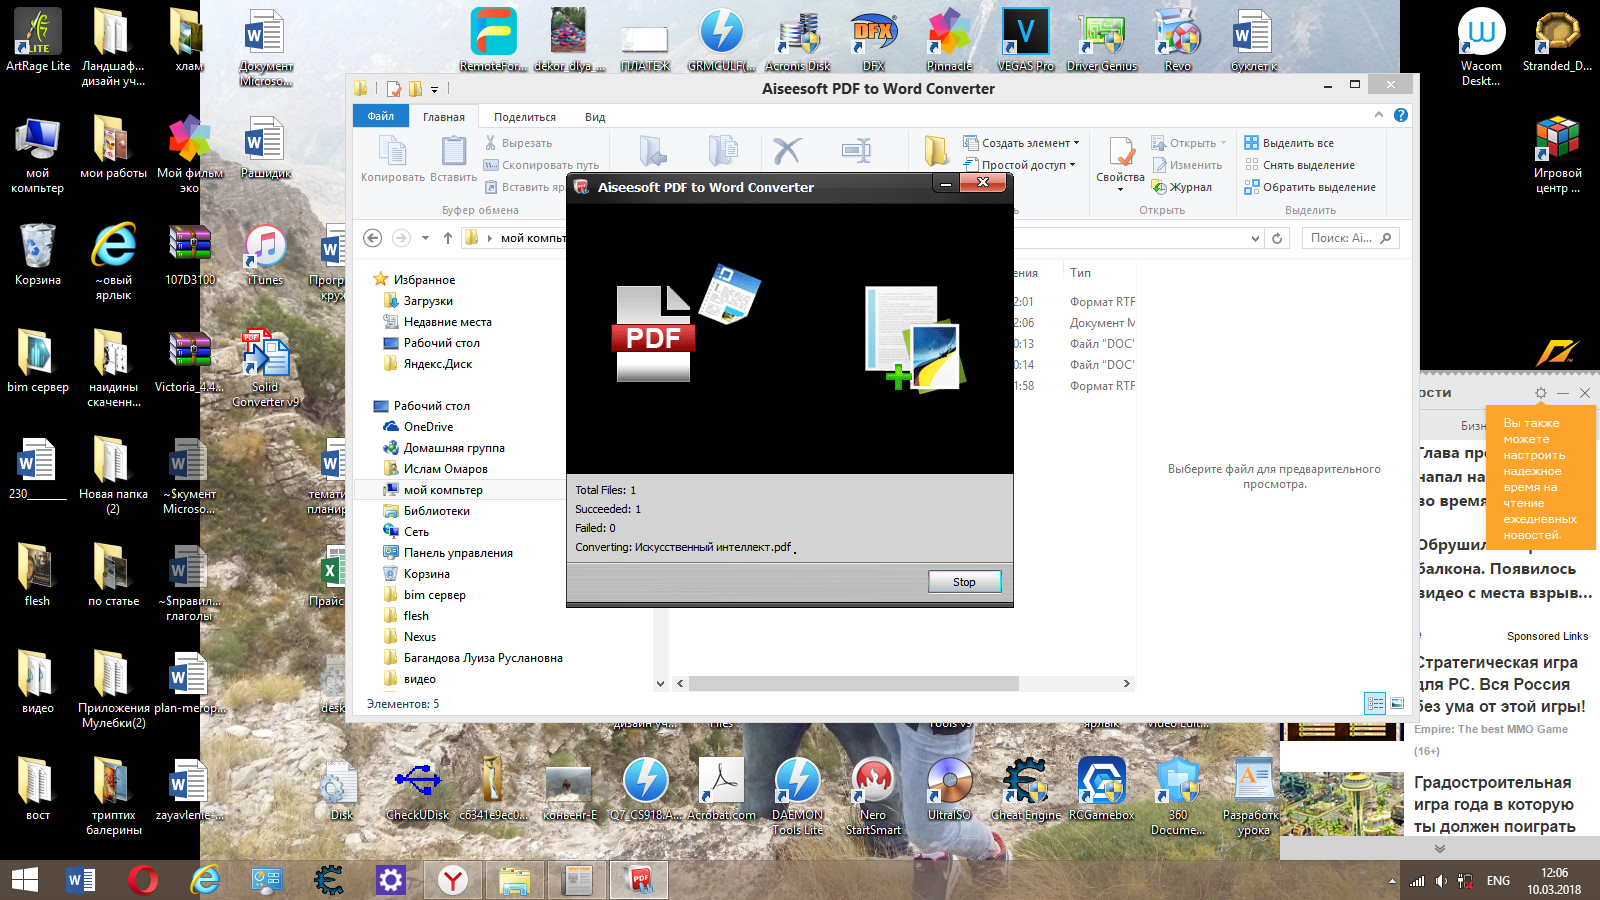Click the Explorer help question icon
The width and height of the screenshot is (1600, 900).
1401,115
